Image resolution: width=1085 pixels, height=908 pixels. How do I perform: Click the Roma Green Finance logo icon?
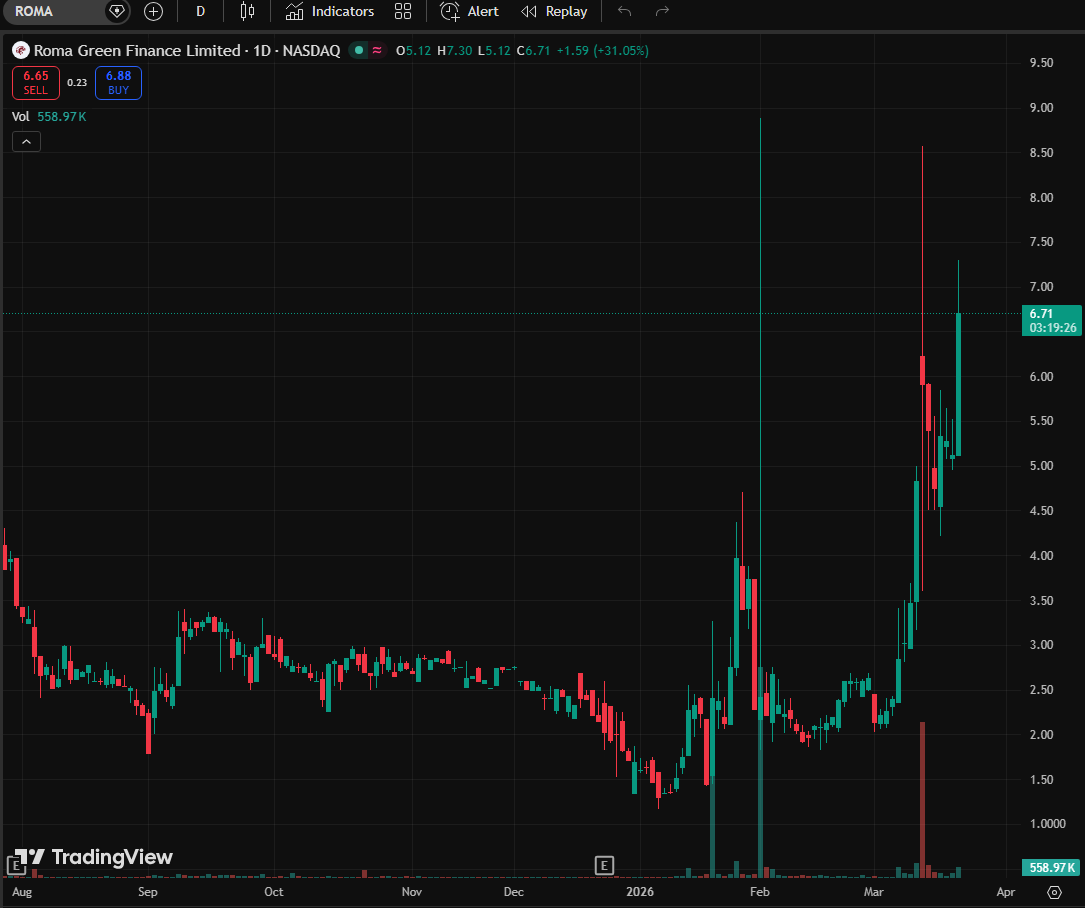pyautogui.click(x=21, y=51)
